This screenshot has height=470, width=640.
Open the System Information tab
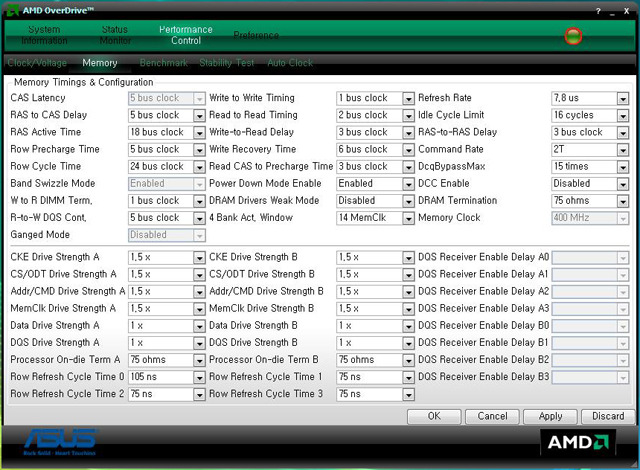point(44,35)
